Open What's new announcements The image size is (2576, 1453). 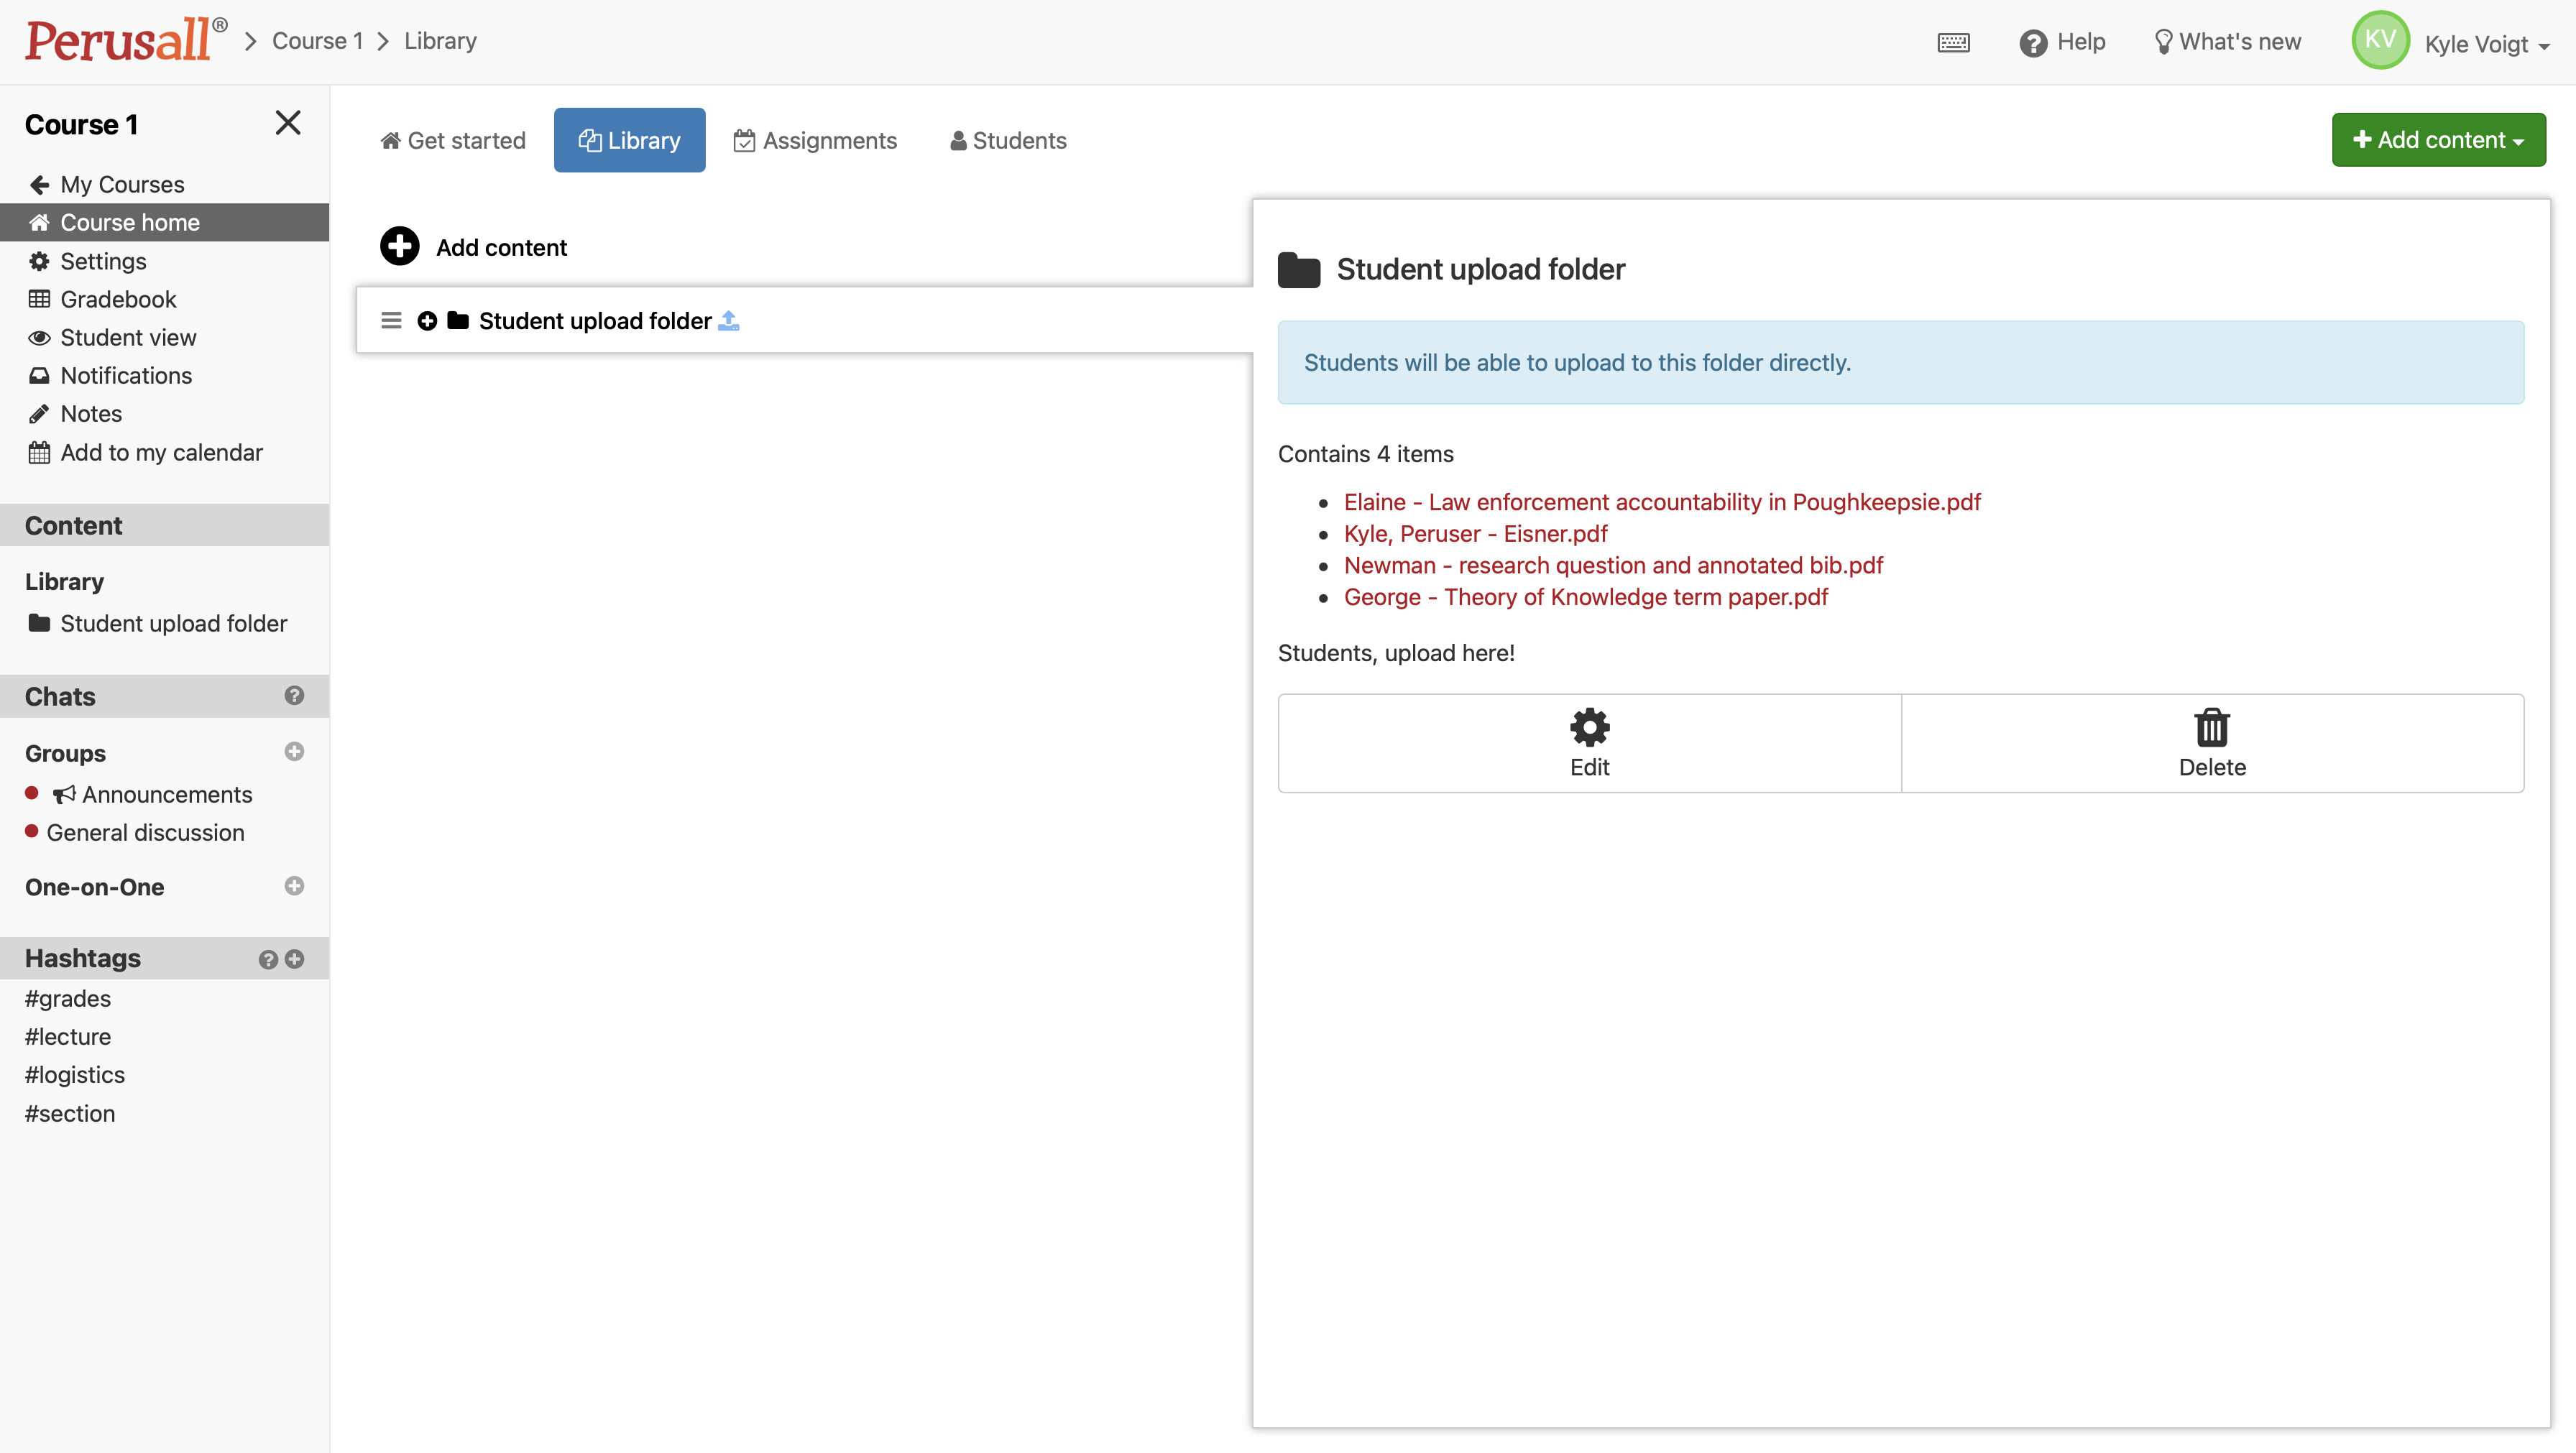point(2227,42)
